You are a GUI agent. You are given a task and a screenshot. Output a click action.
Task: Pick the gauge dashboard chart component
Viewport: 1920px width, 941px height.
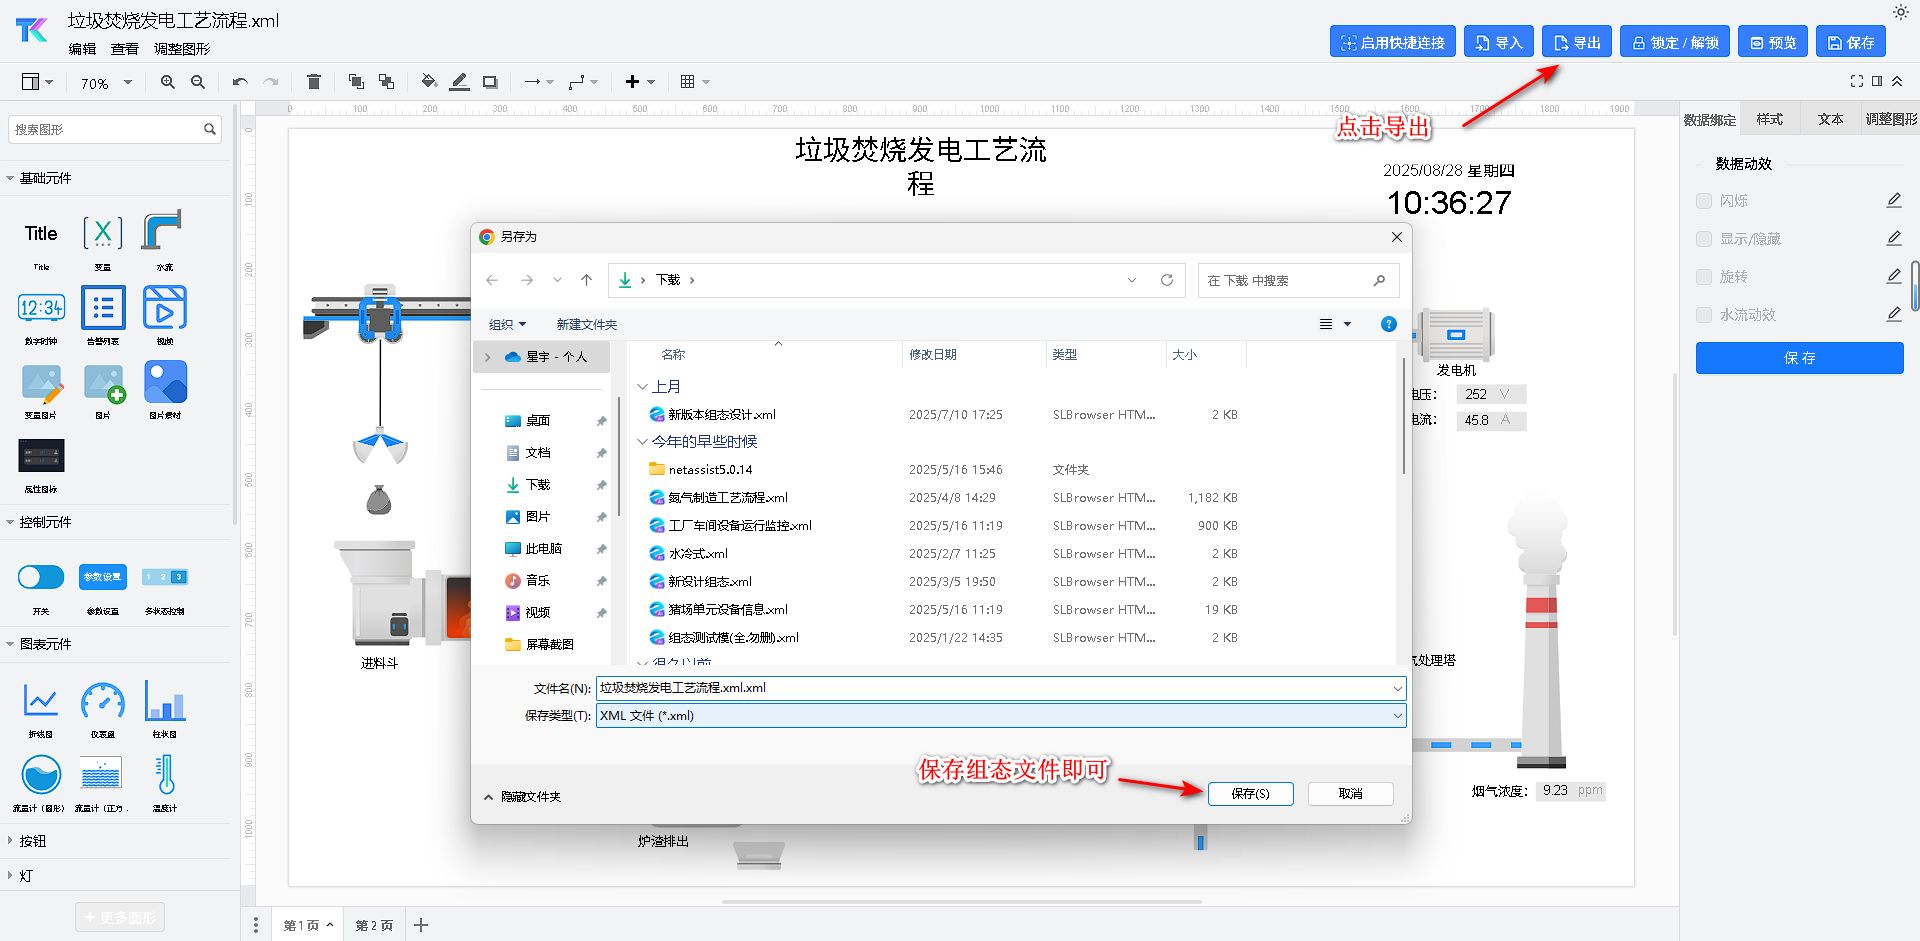[103, 701]
